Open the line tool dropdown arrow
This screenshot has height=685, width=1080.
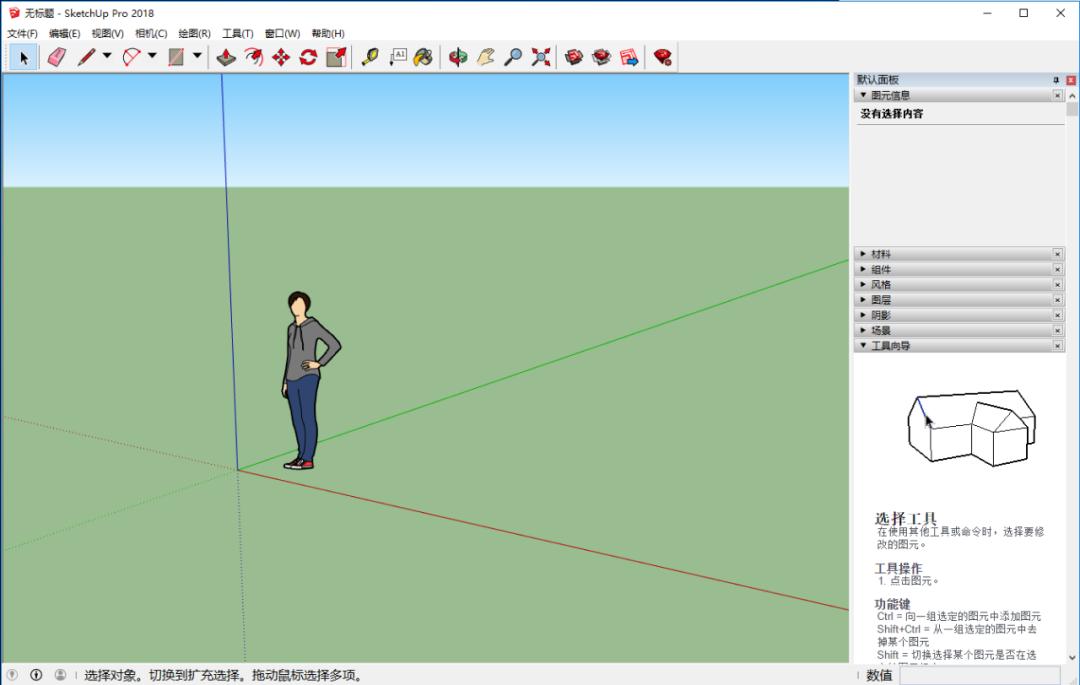[107, 57]
